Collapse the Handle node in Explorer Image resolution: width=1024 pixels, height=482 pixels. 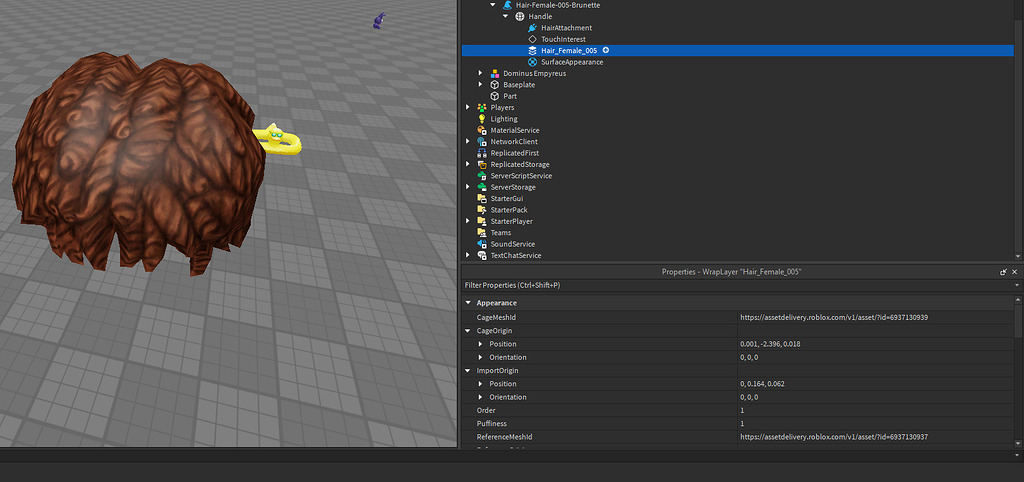tap(505, 17)
